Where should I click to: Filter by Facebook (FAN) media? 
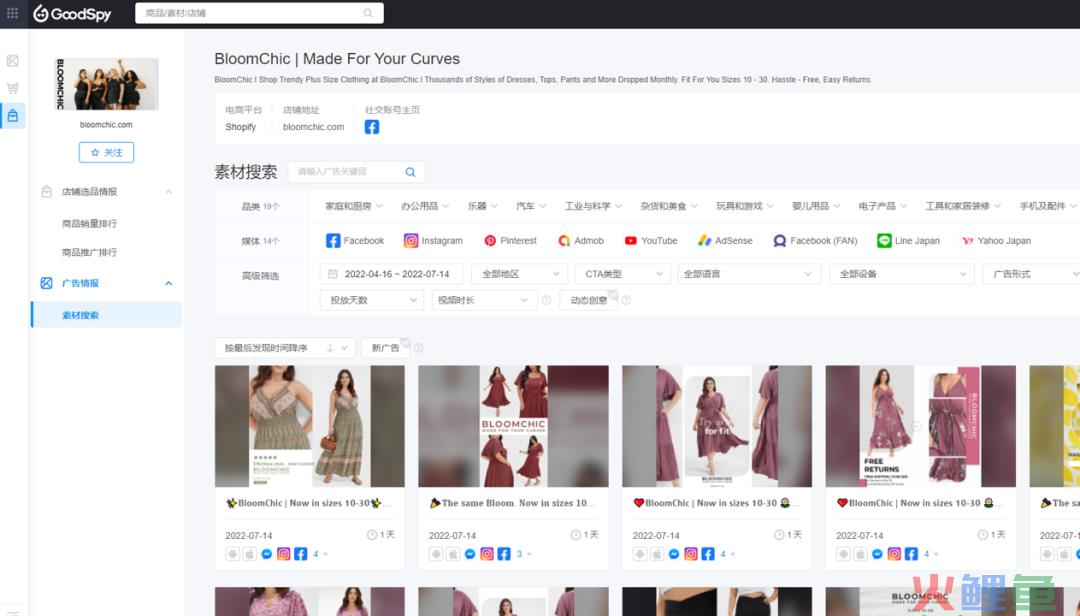816,240
